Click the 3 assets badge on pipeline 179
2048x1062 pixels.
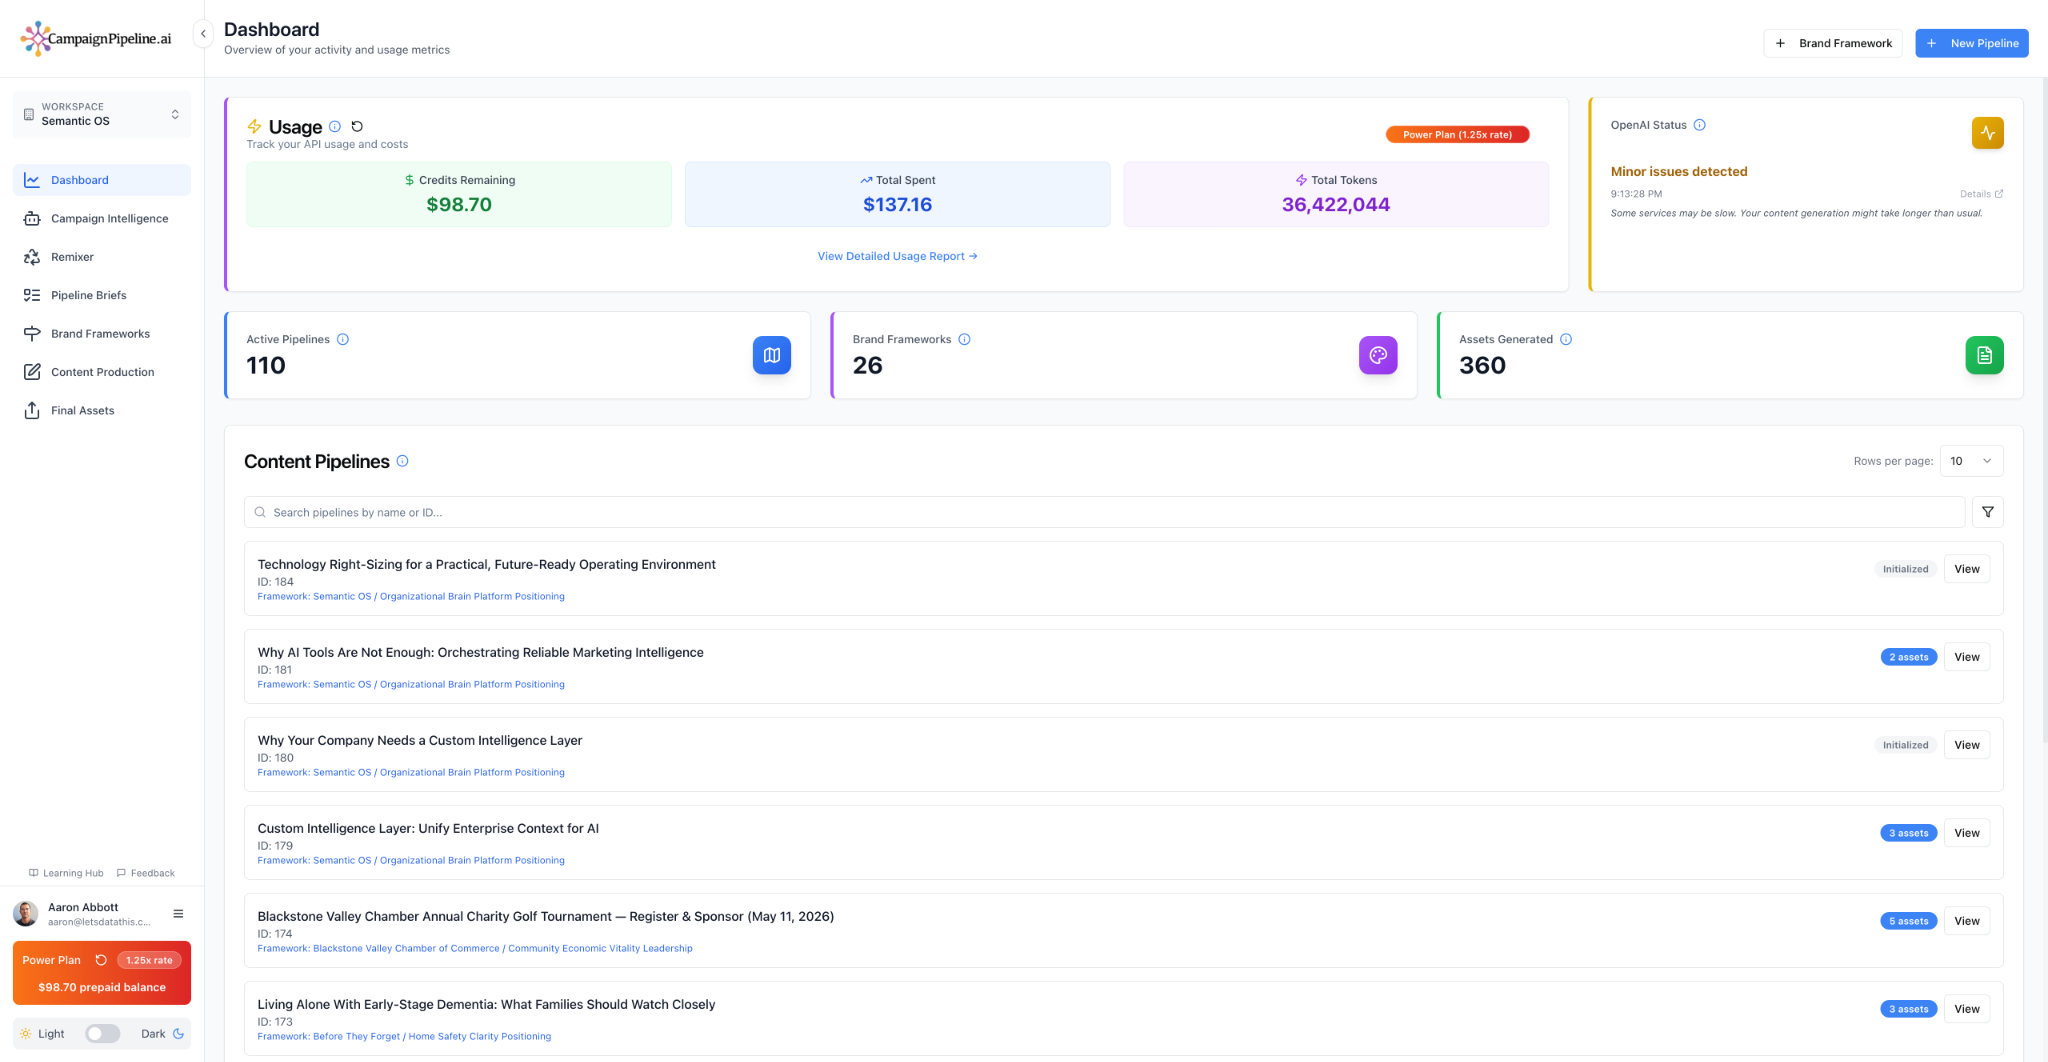1908,833
